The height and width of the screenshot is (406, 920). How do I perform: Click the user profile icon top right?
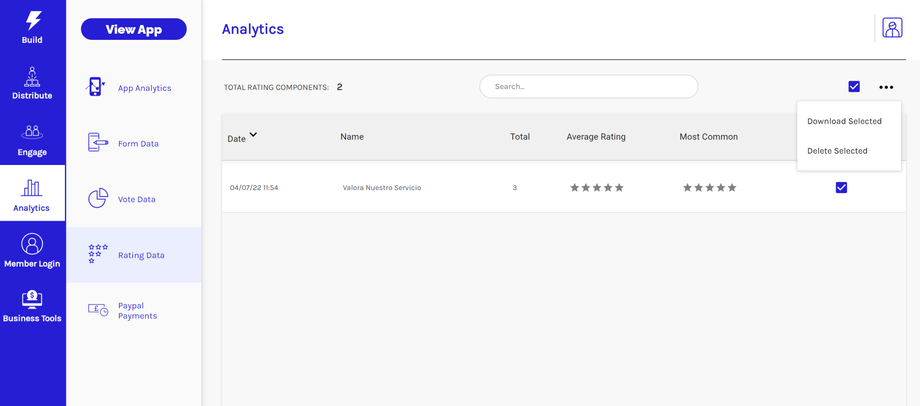pos(892,29)
